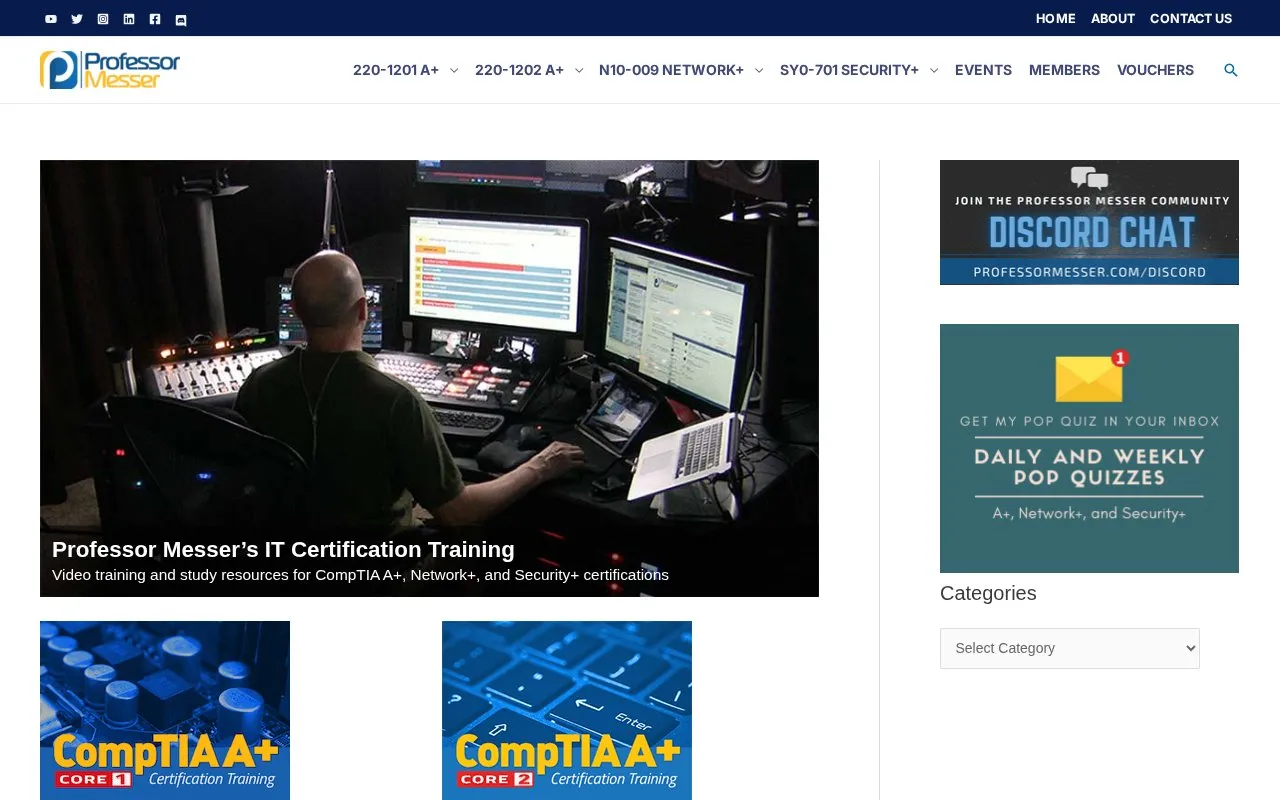Image resolution: width=1280 pixels, height=800 pixels.
Task: Click the "Video training and study resources" subtitle
Action: 360,575
